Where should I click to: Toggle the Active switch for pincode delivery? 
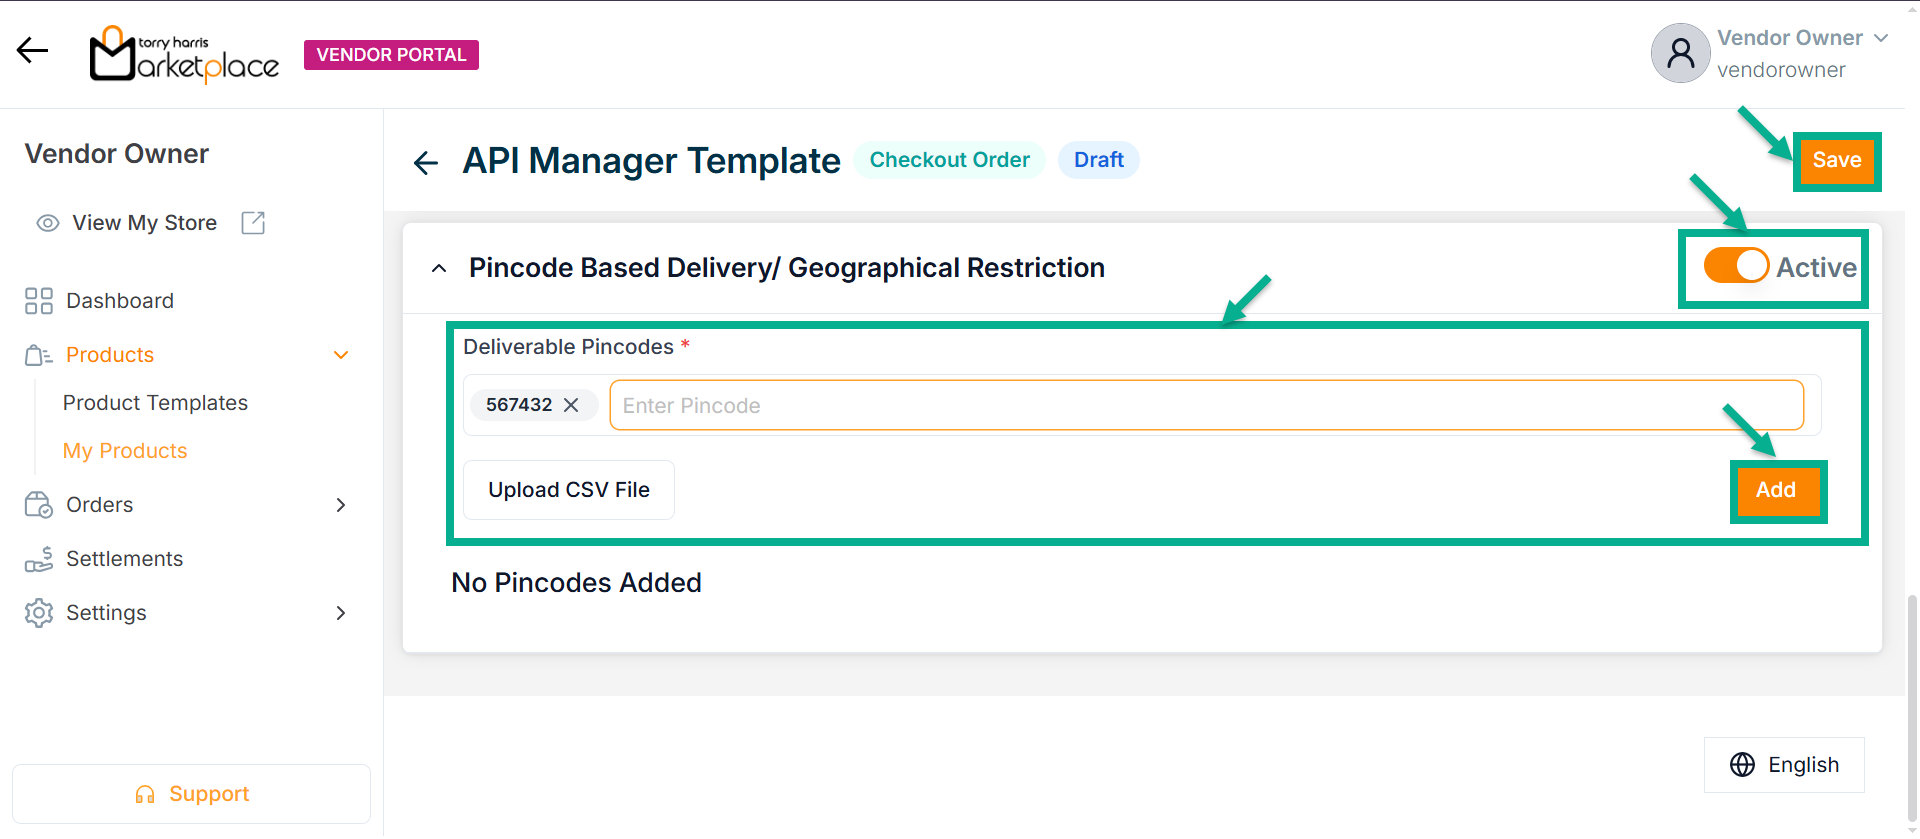[x=1736, y=266]
